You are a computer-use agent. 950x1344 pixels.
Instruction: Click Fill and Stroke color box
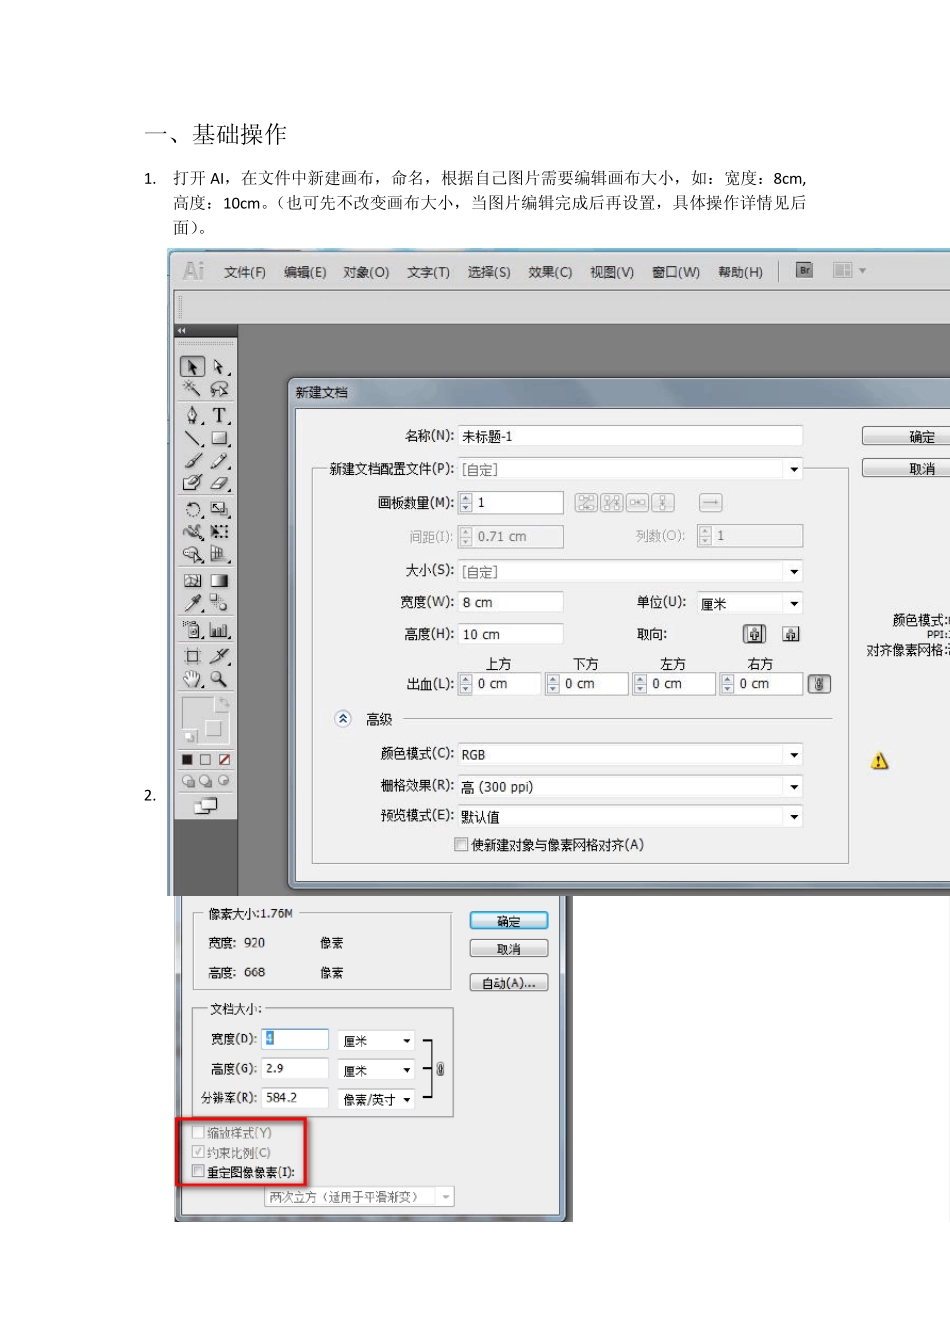(205, 719)
